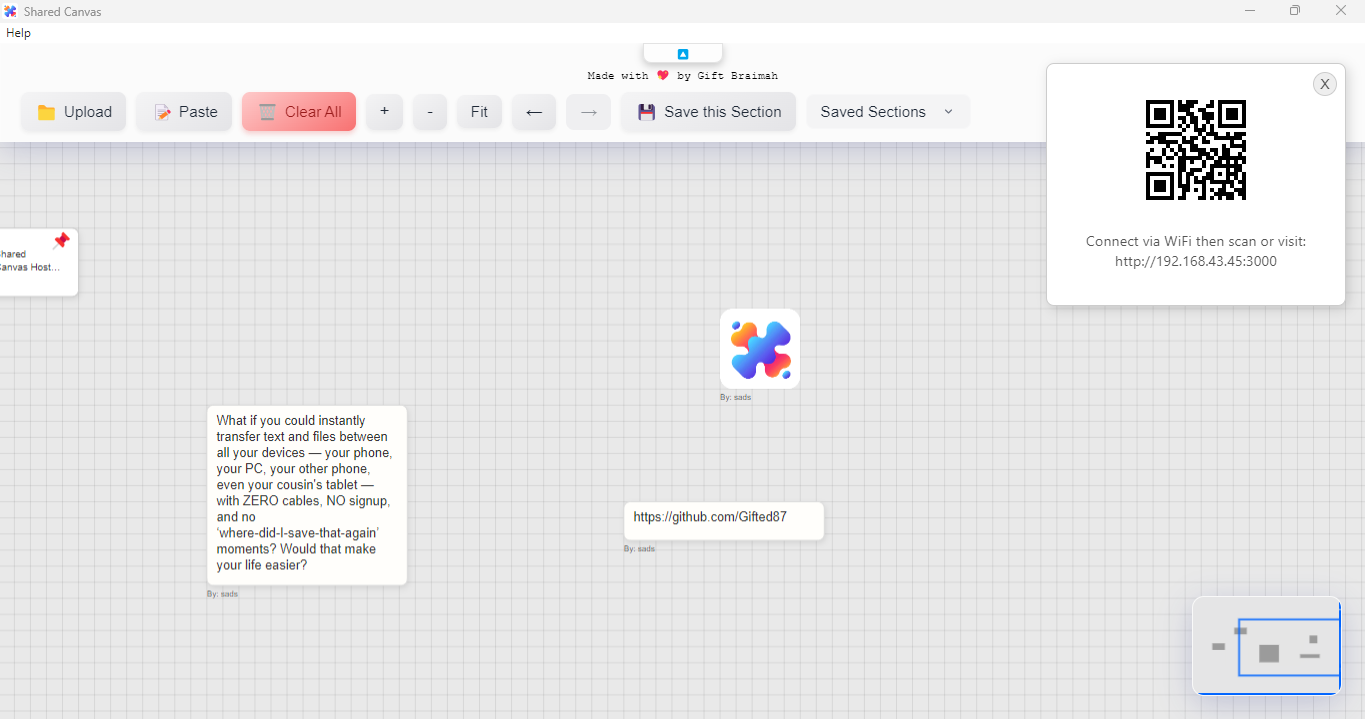Screen dimensions: 1365x719
Task: Click the Shared Canvas app icon in the title bar
Action: tap(11, 11)
